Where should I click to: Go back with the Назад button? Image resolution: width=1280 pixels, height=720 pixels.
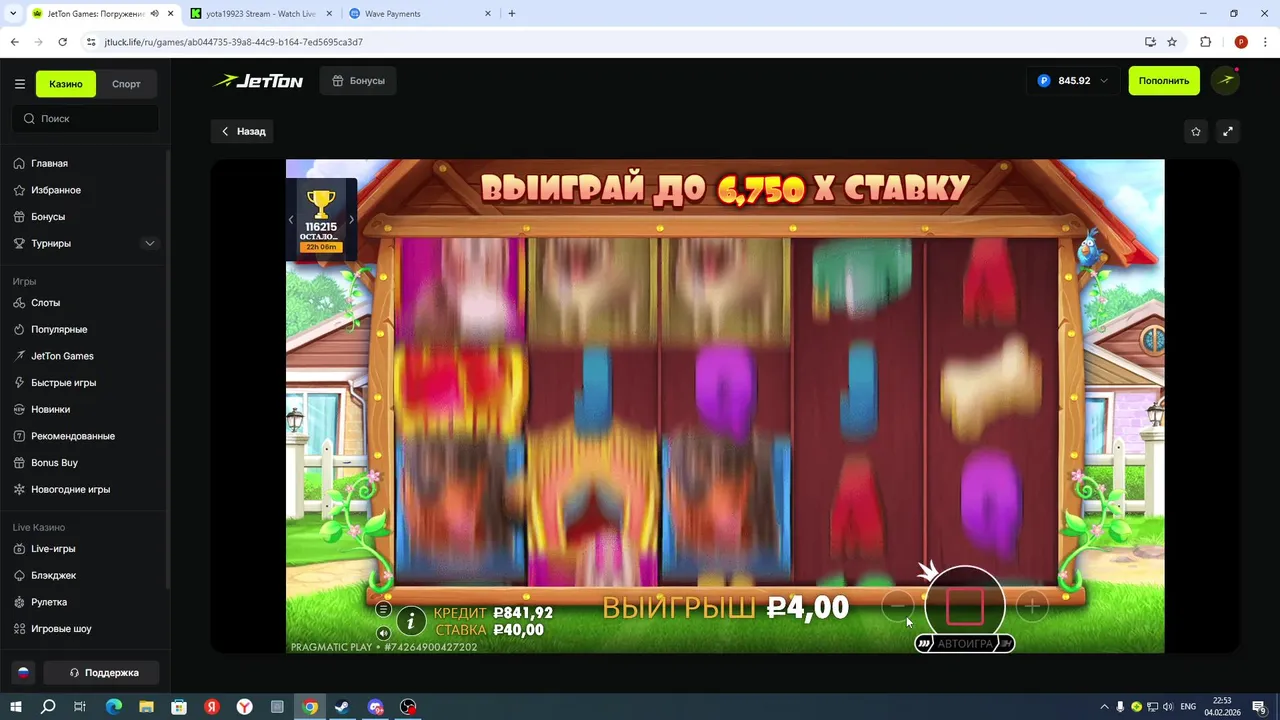tap(243, 131)
